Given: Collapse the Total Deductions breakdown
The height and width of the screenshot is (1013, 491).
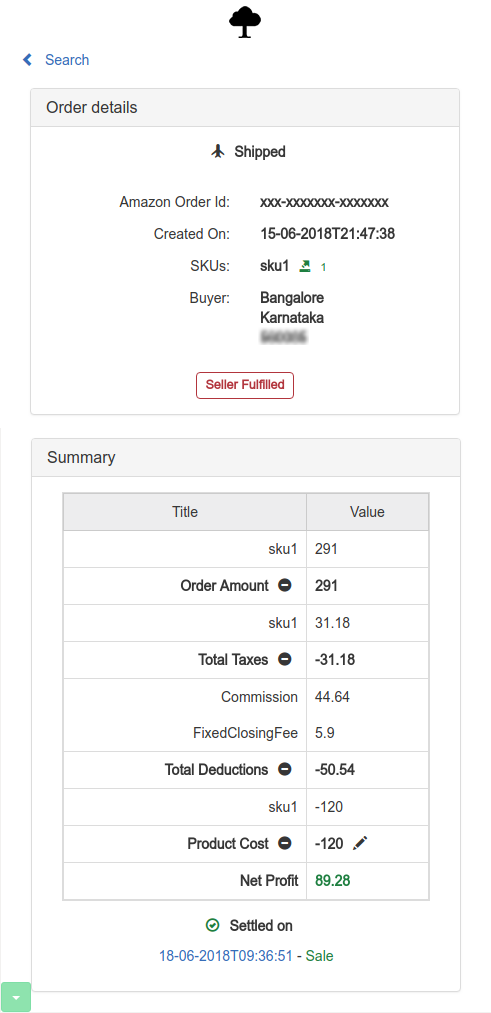Looking at the screenshot, I should (x=284, y=769).
